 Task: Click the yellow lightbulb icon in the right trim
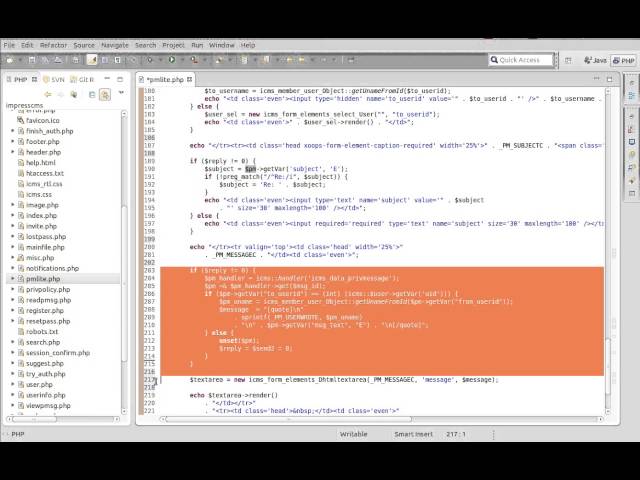(631, 155)
